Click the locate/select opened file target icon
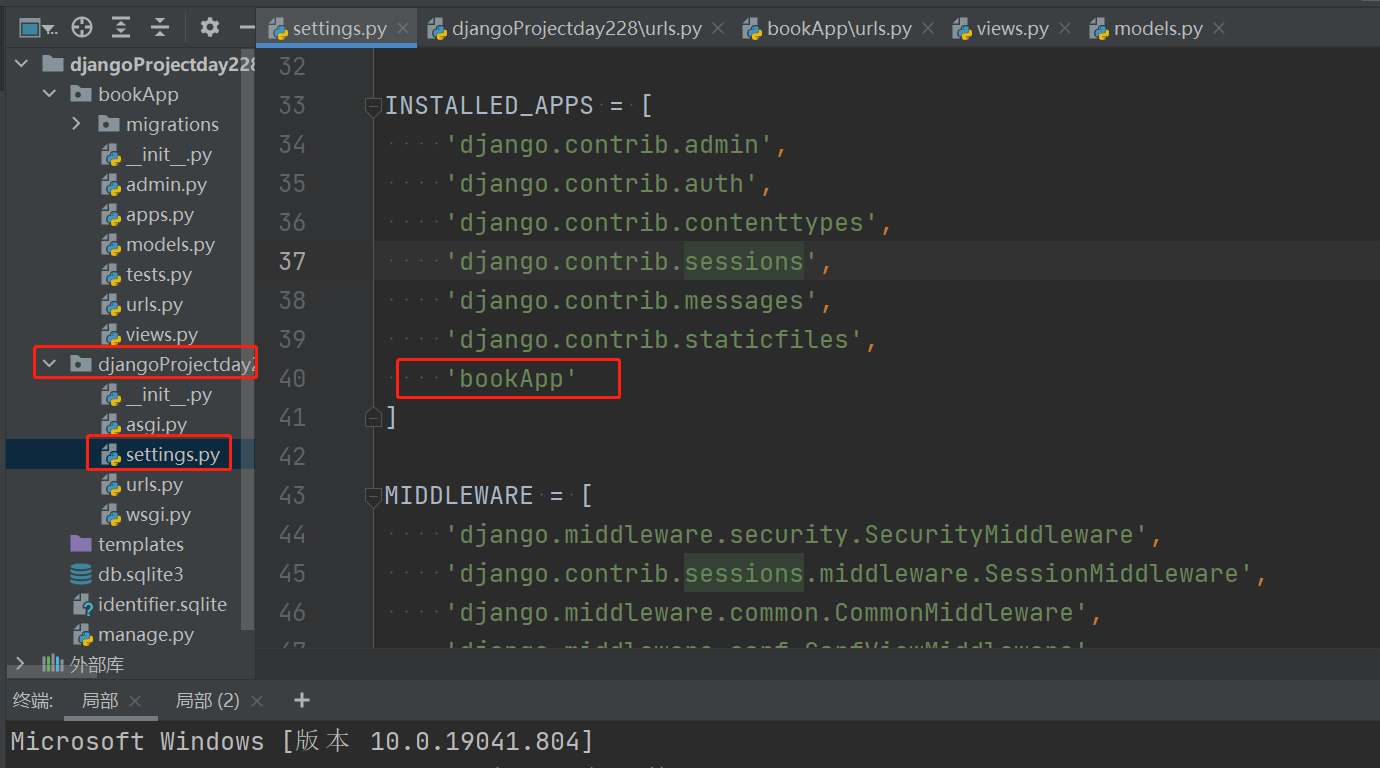Screen dimensions: 1380x768 point(83,28)
